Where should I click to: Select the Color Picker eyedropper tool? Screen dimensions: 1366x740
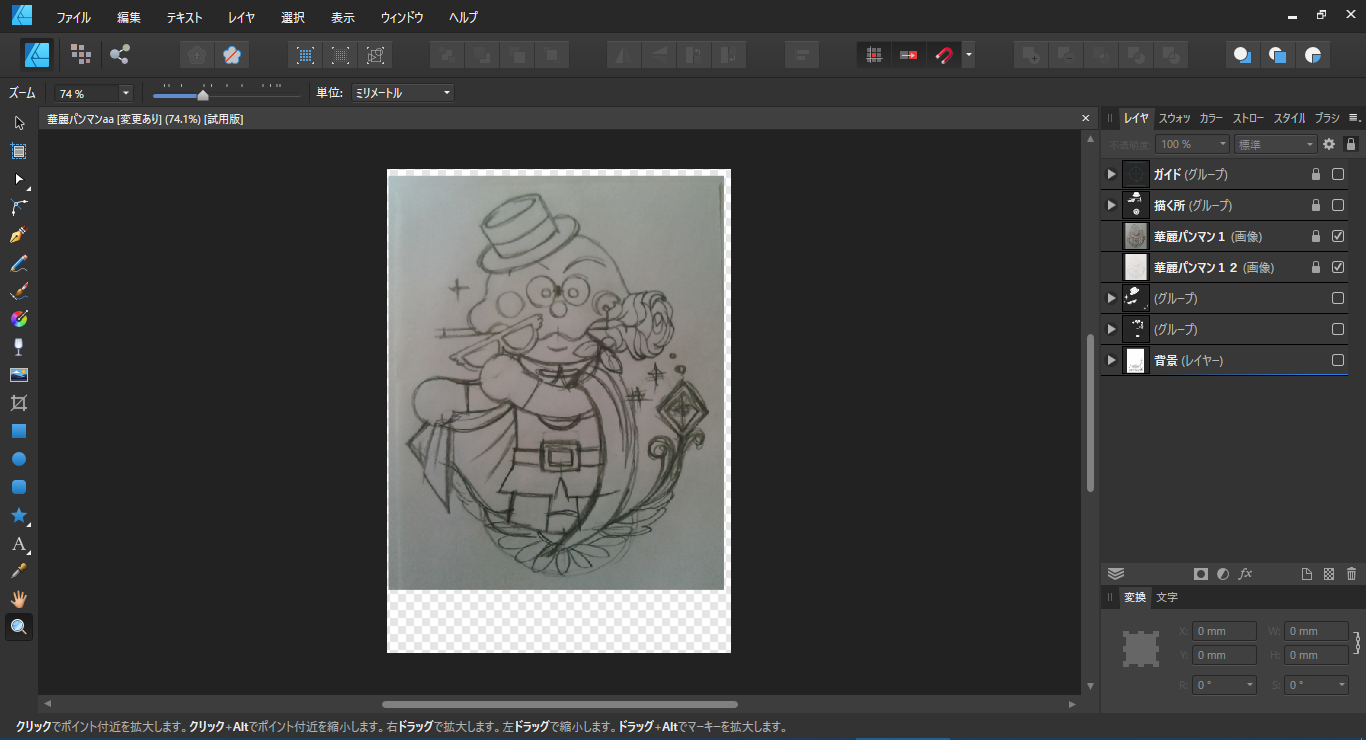18,571
